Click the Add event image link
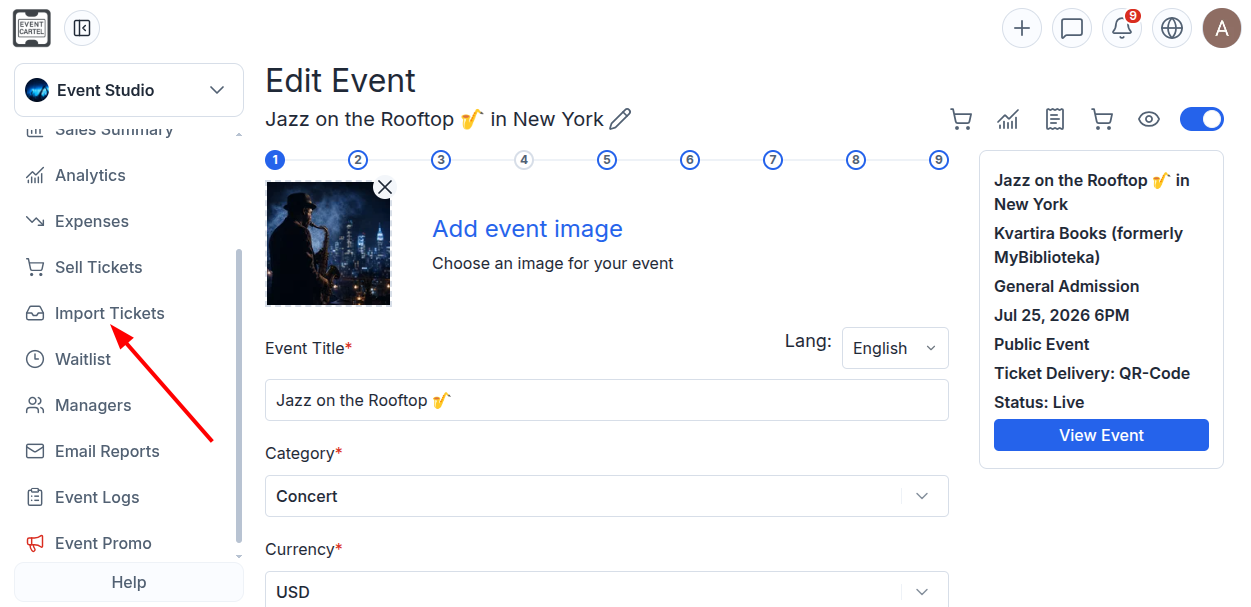1251x607 pixels. pos(527,229)
